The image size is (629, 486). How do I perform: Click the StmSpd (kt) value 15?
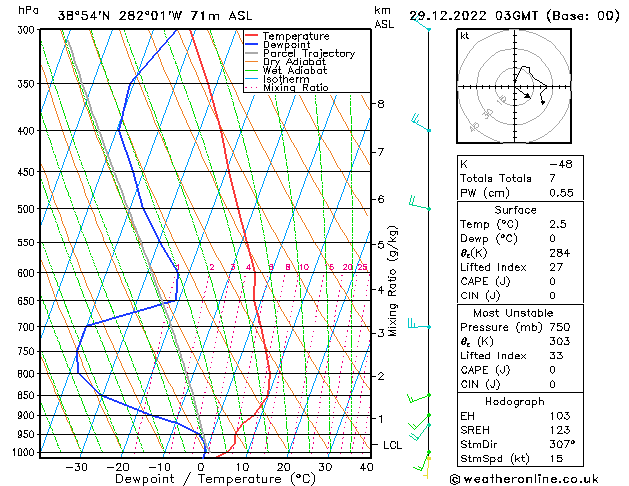tap(556, 459)
